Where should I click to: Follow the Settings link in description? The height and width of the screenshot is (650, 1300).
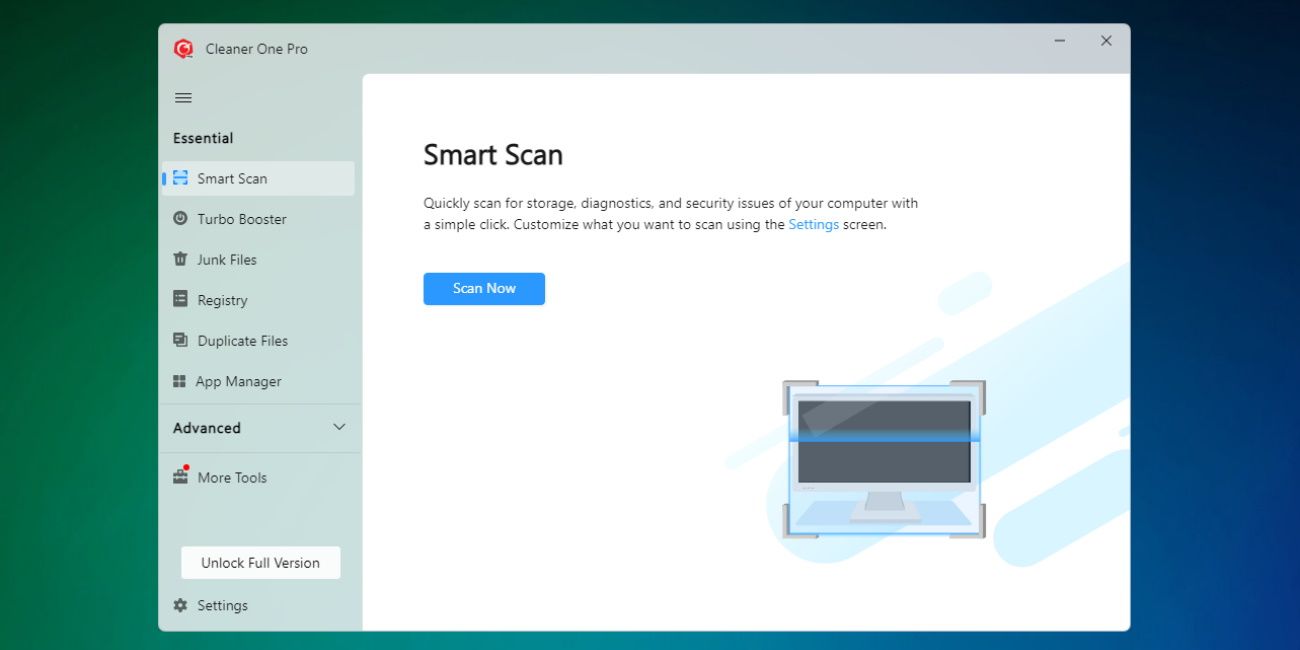(x=814, y=224)
